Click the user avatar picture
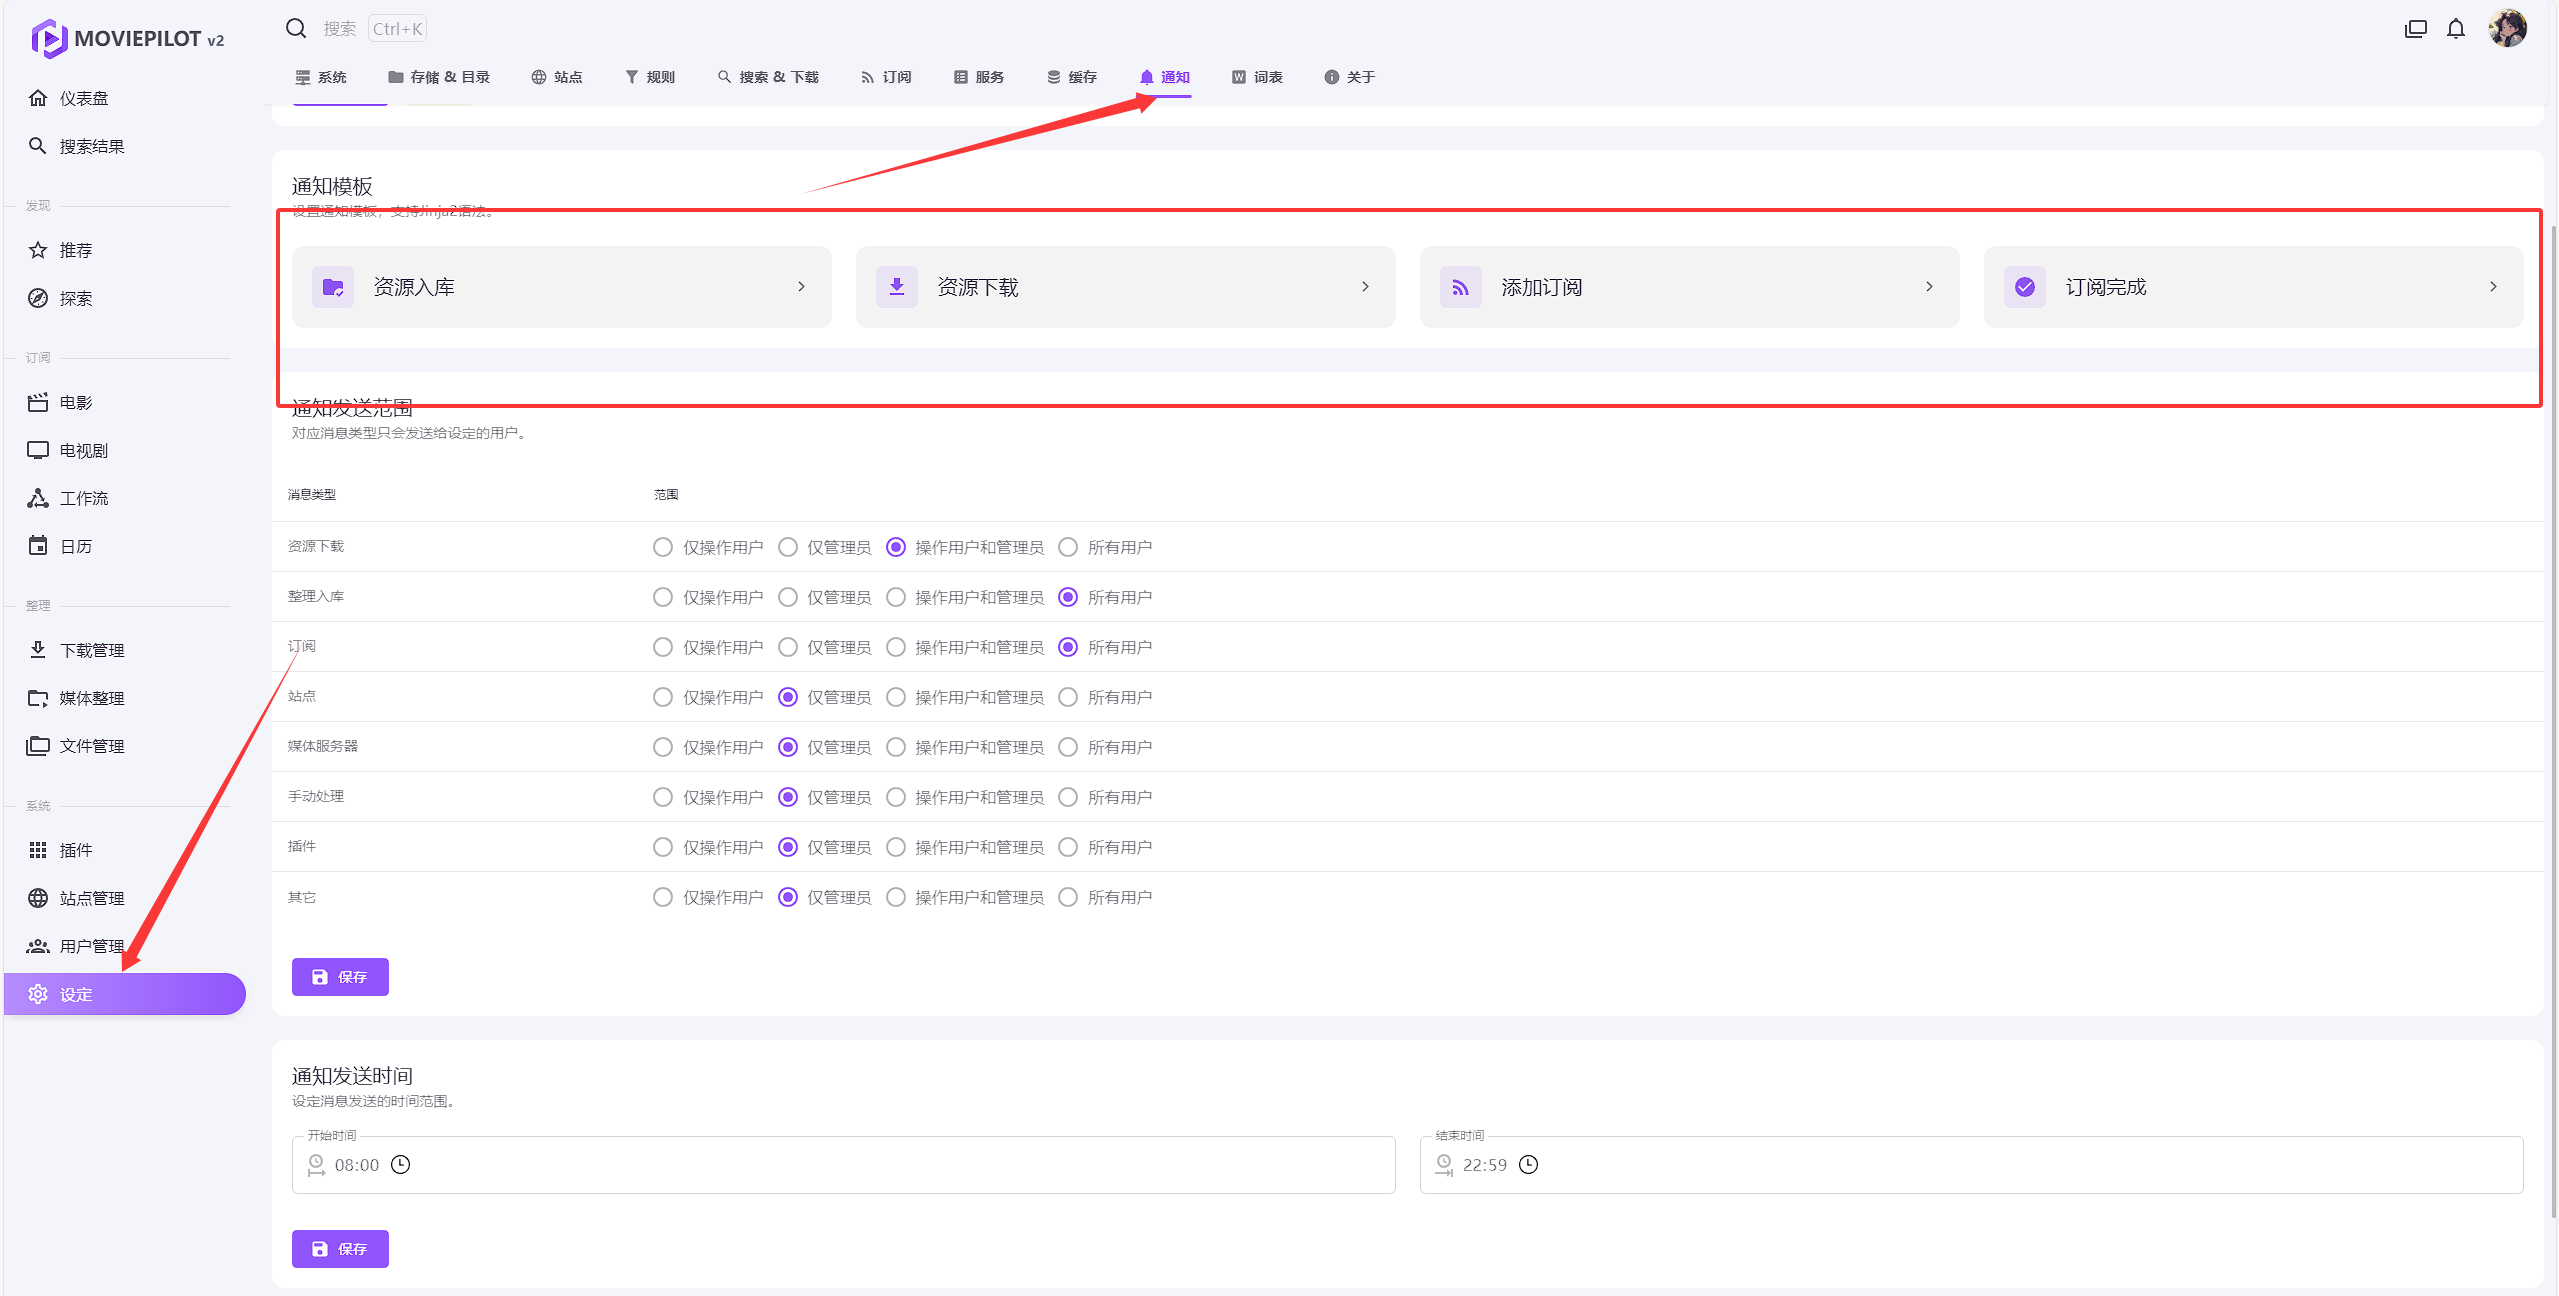Screen dimensions: 2559x1296 (2507, 29)
